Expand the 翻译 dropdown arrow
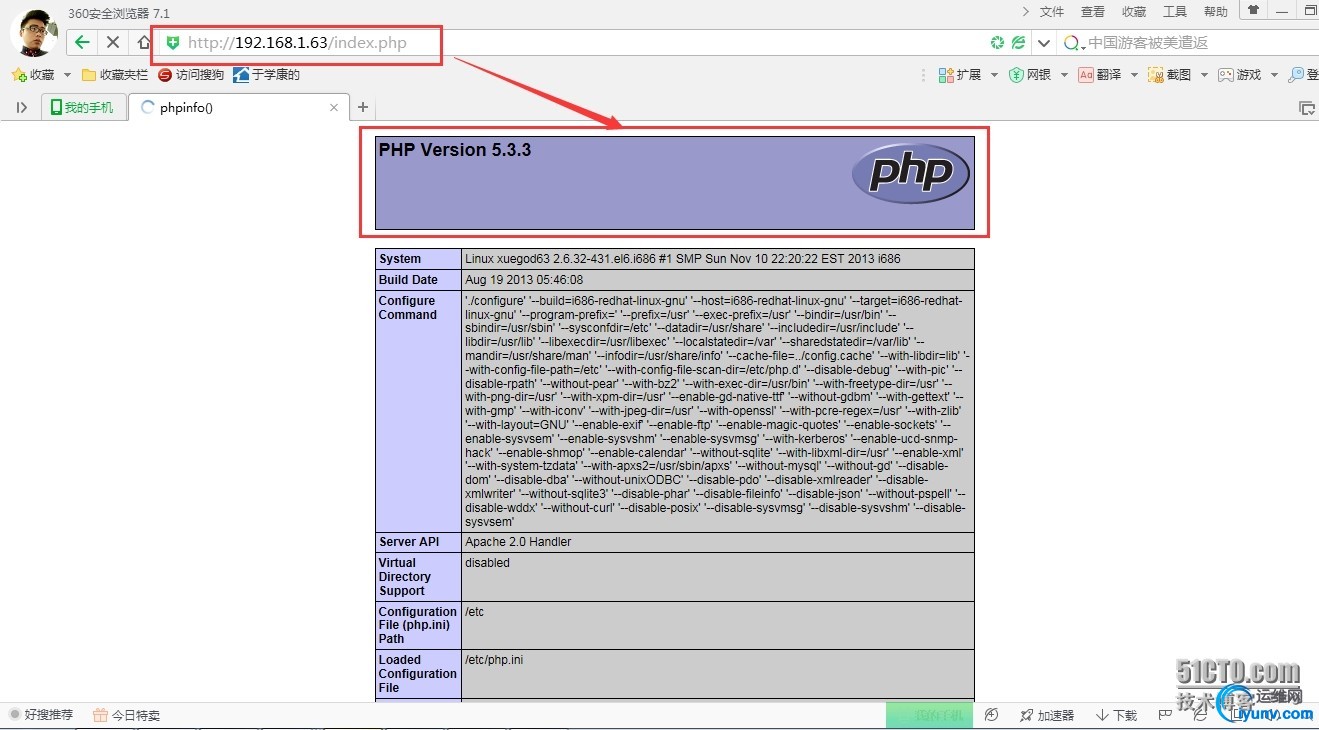The image size is (1319, 730). (1134, 75)
